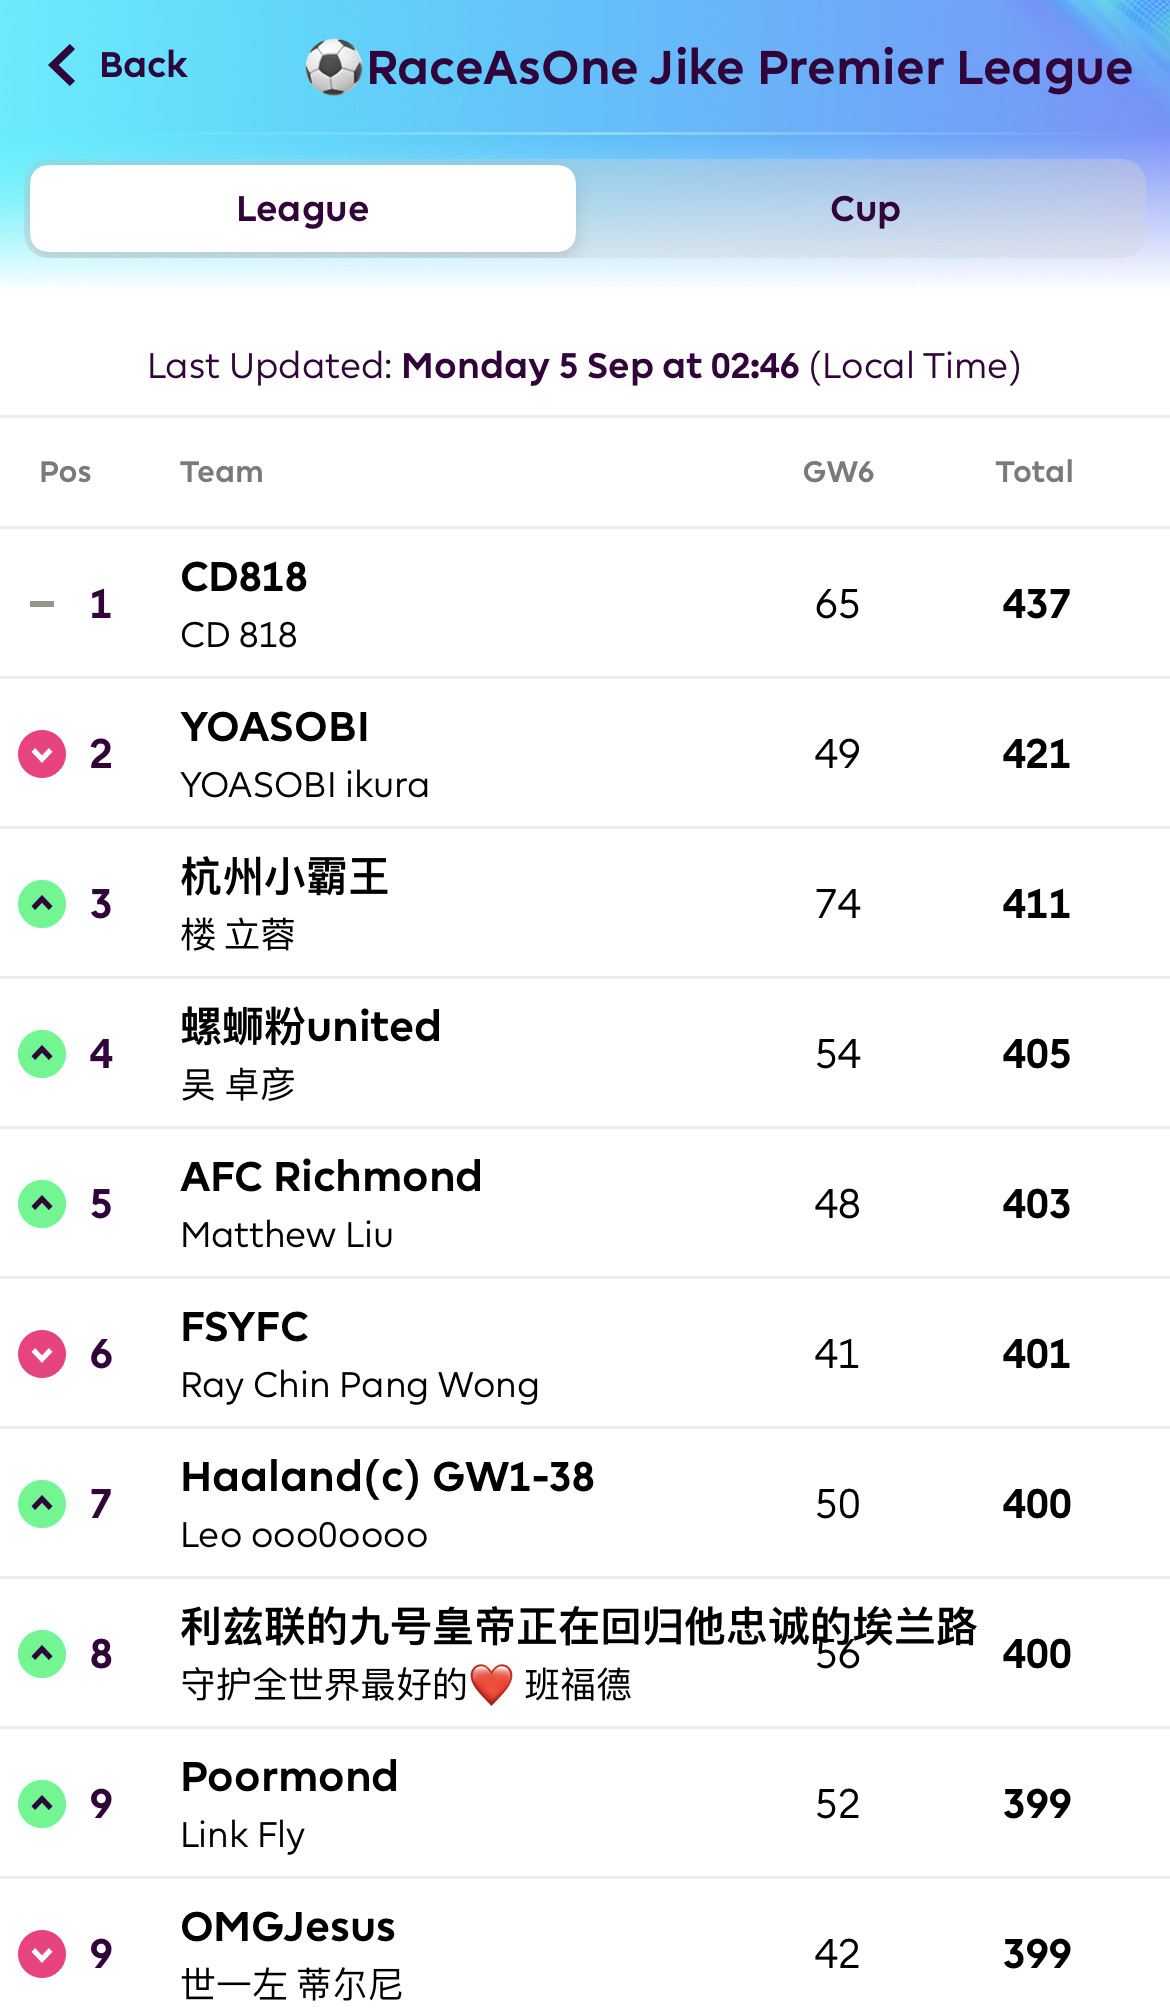The height and width of the screenshot is (2015, 1170).
Task: Click the Total column header
Action: click(1034, 472)
